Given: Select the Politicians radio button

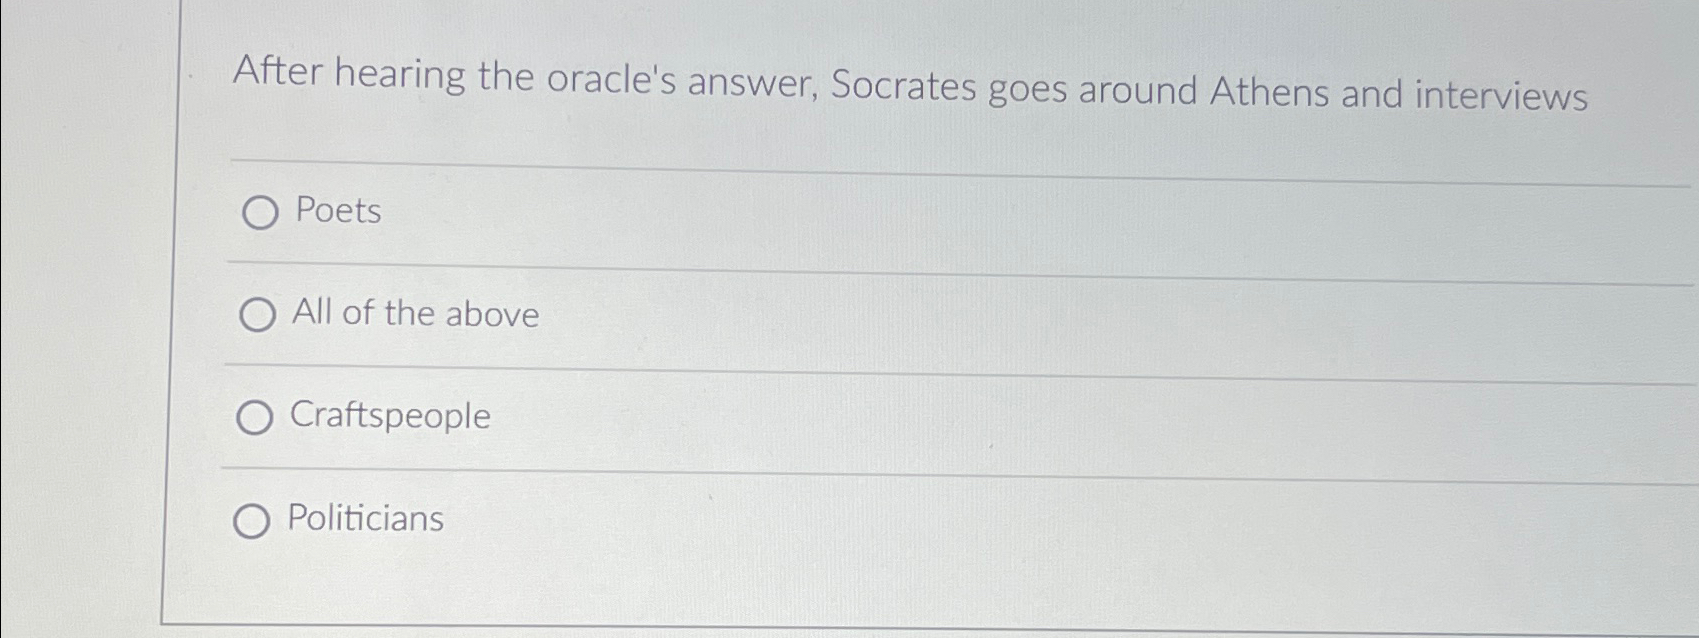Looking at the screenshot, I should [252, 521].
